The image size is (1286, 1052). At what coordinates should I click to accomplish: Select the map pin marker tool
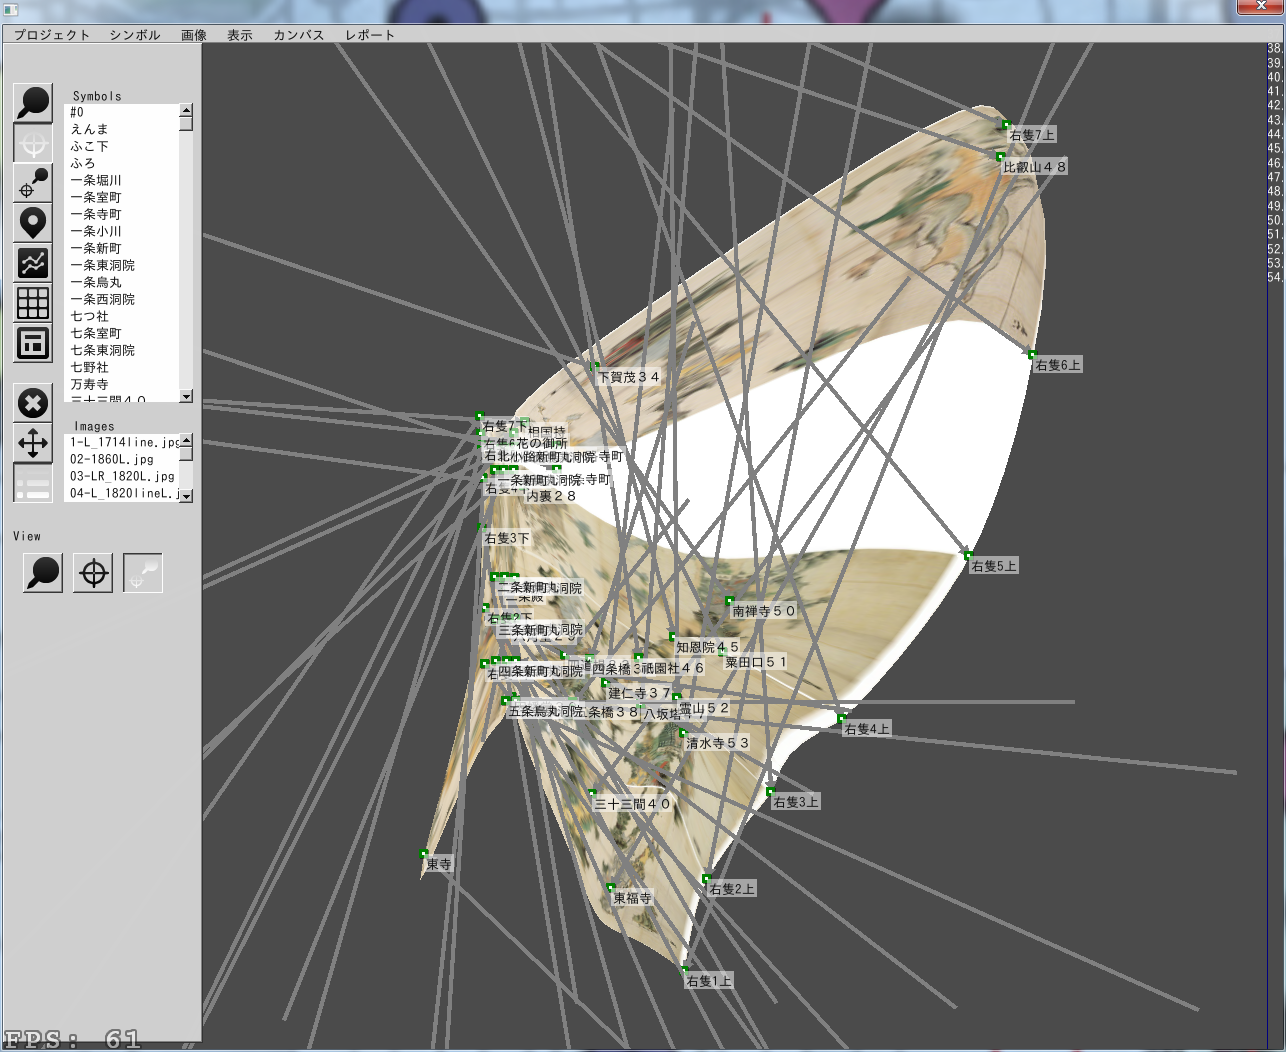pos(33,223)
